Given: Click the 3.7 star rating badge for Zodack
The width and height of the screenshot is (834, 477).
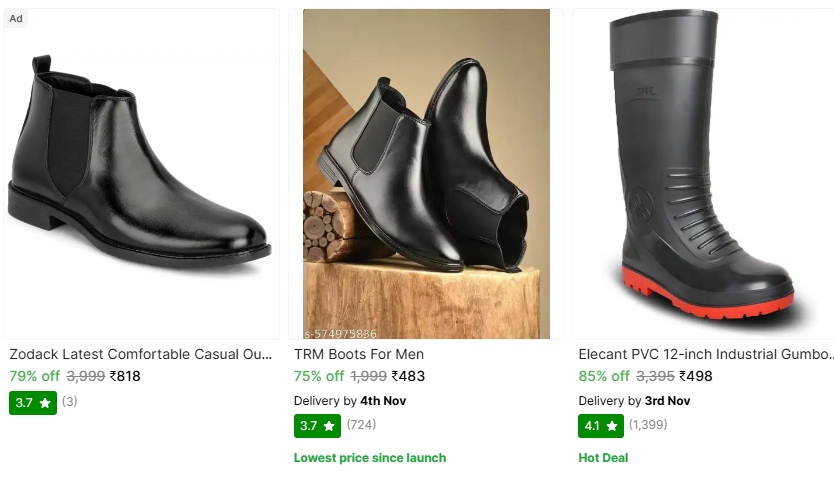Looking at the screenshot, I should tap(33, 403).
